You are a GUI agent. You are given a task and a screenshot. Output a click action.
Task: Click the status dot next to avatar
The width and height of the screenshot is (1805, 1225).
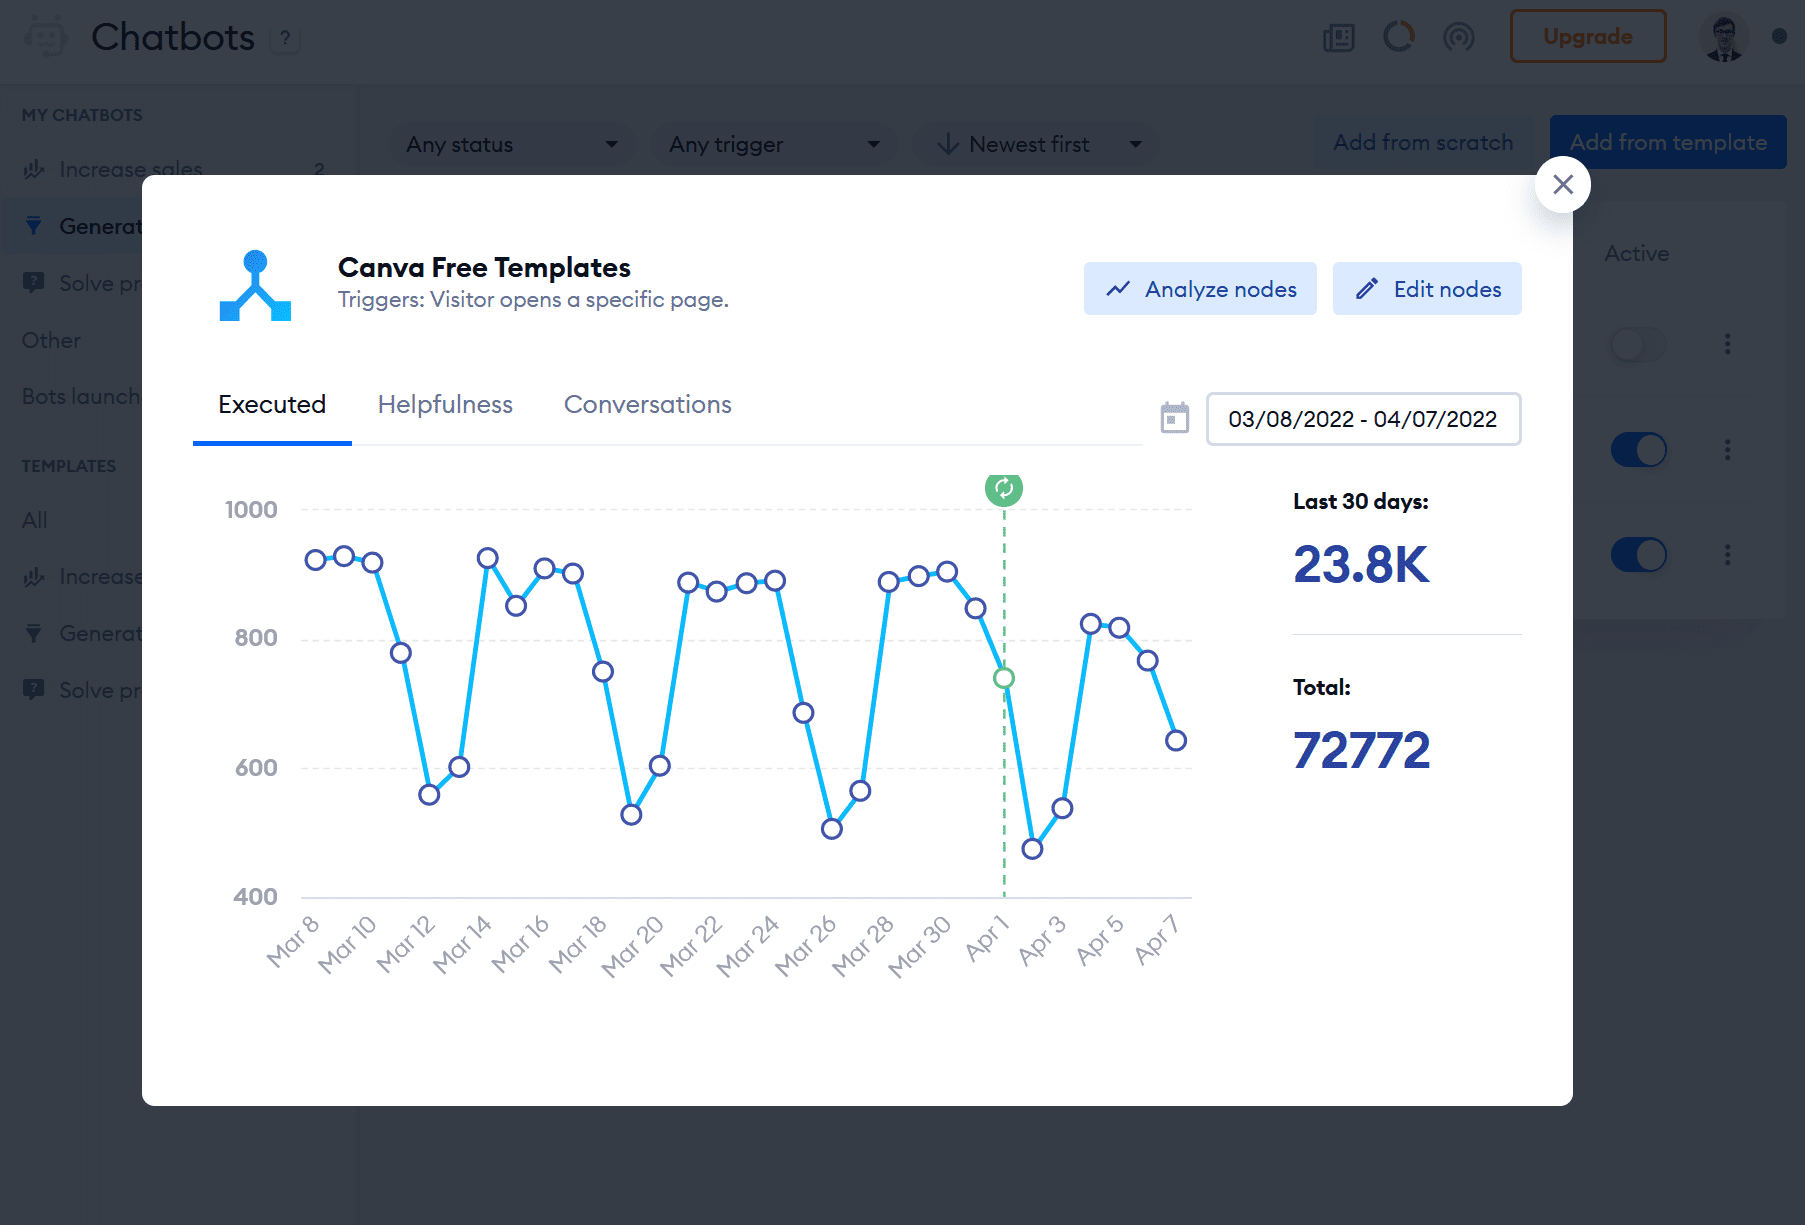coord(1779,36)
